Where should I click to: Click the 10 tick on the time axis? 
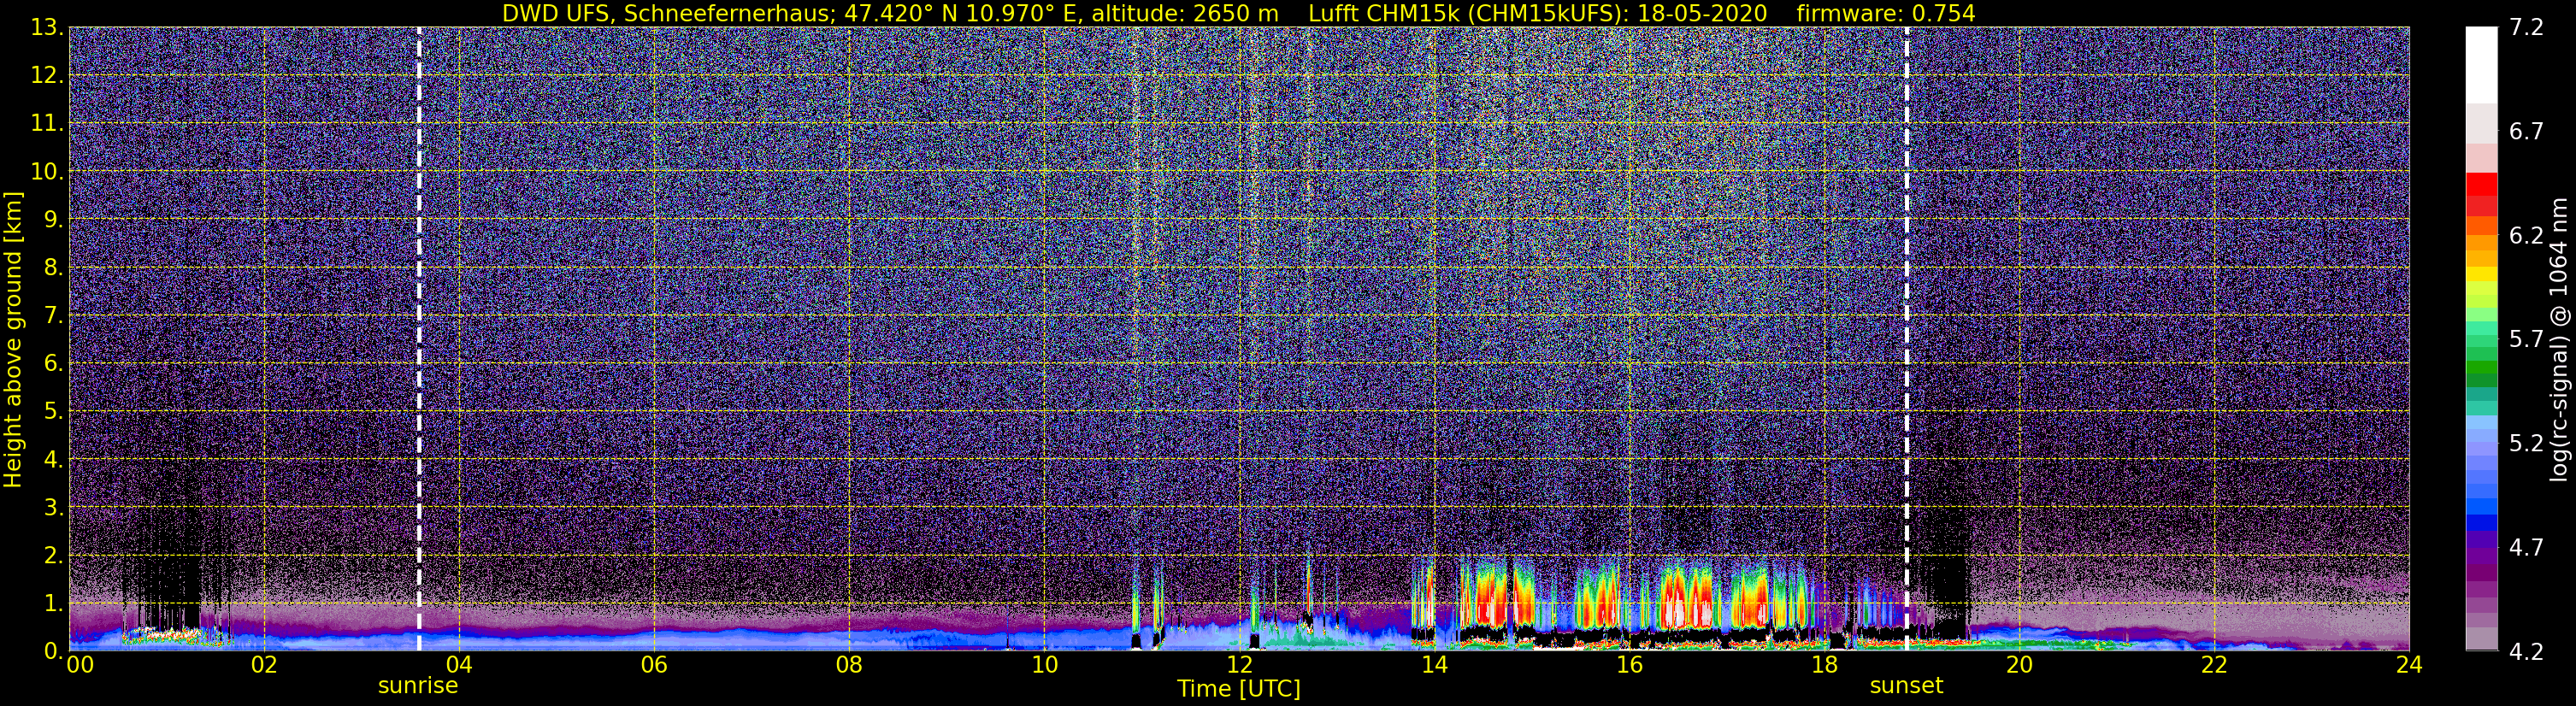tap(1044, 665)
